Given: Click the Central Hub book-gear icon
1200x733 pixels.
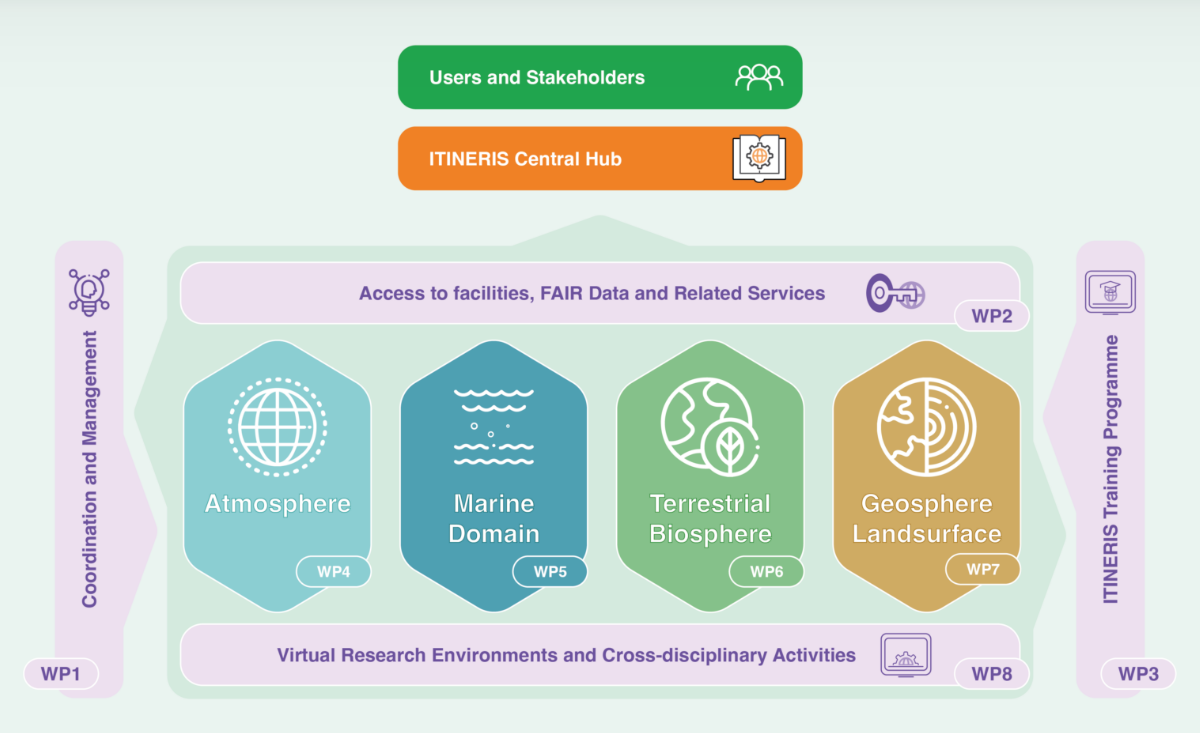Looking at the screenshot, I should (x=759, y=158).
